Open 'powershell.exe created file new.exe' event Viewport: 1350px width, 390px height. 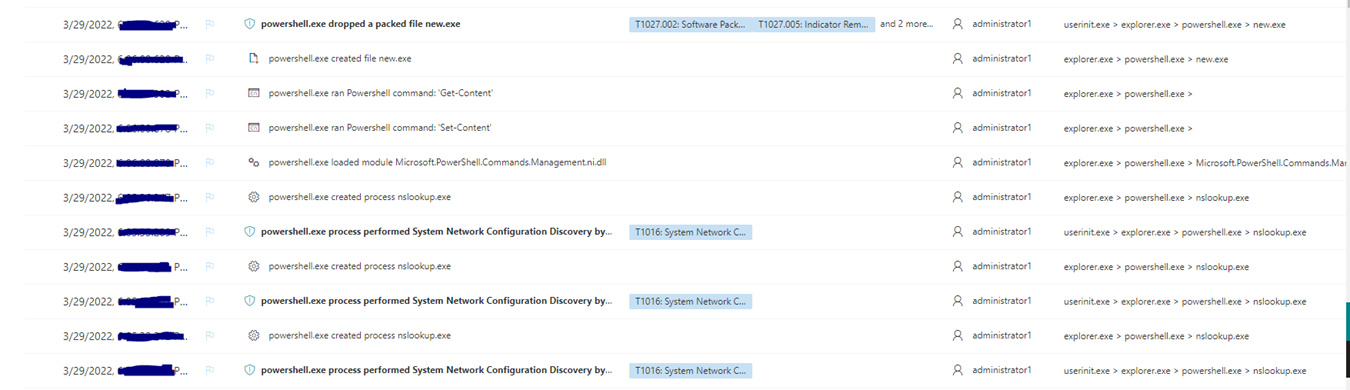pyautogui.click(x=340, y=58)
